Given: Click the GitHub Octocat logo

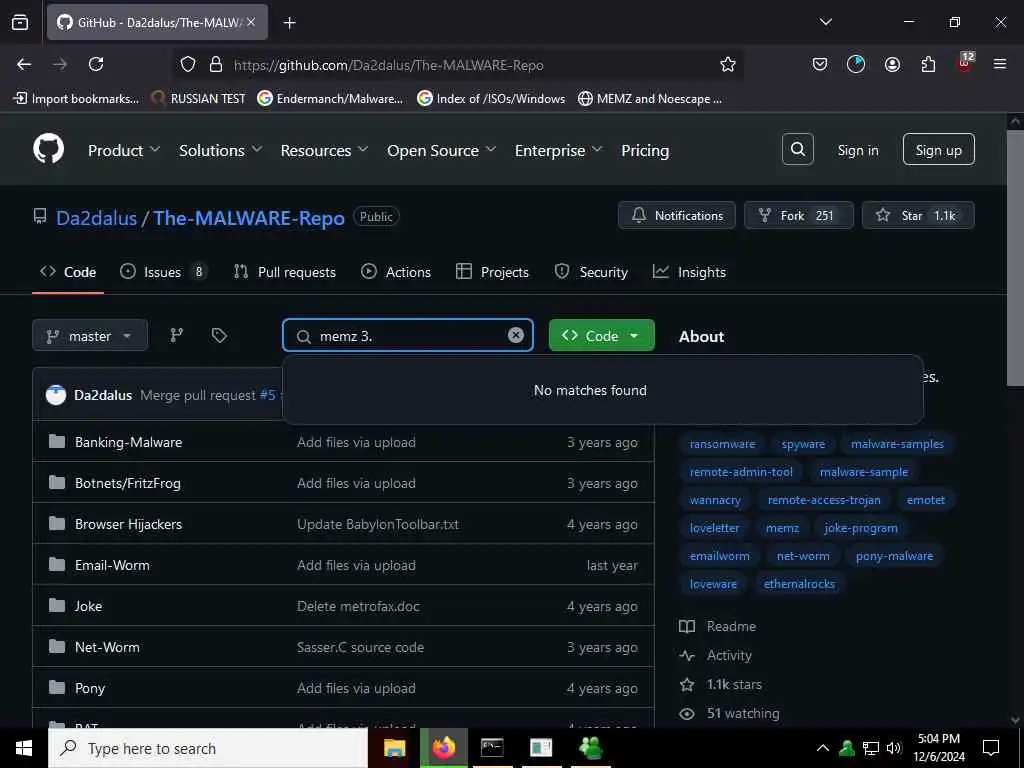Looking at the screenshot, I should coord(48,150).
